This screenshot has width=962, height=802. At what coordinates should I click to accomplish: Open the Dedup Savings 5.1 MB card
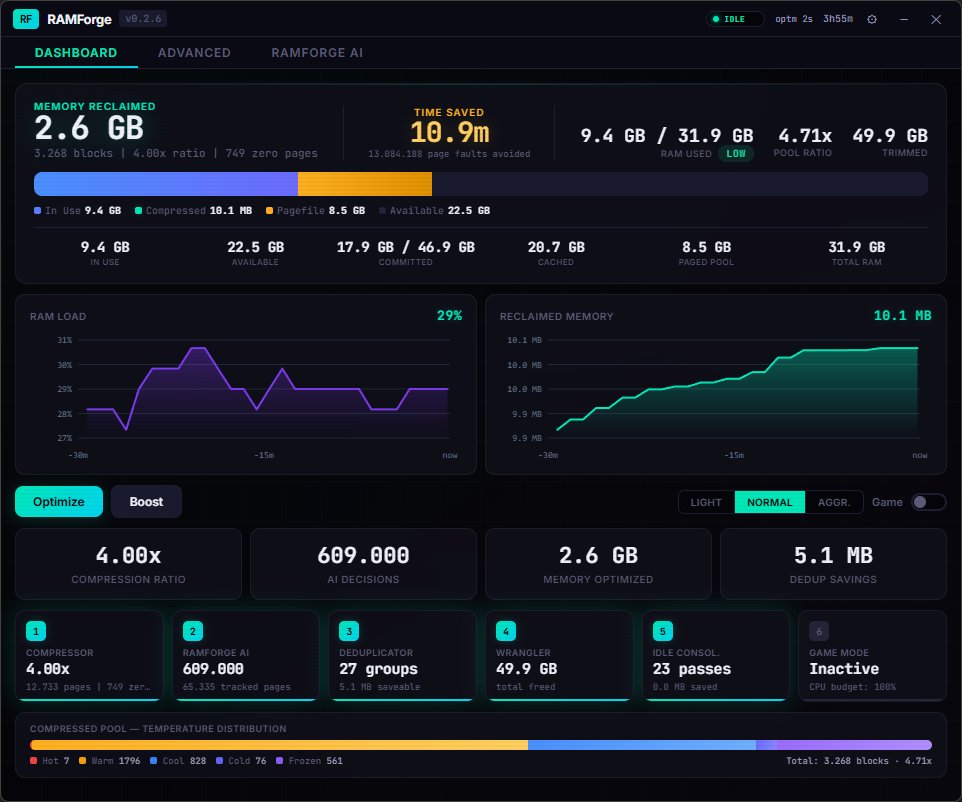(833, 564)
